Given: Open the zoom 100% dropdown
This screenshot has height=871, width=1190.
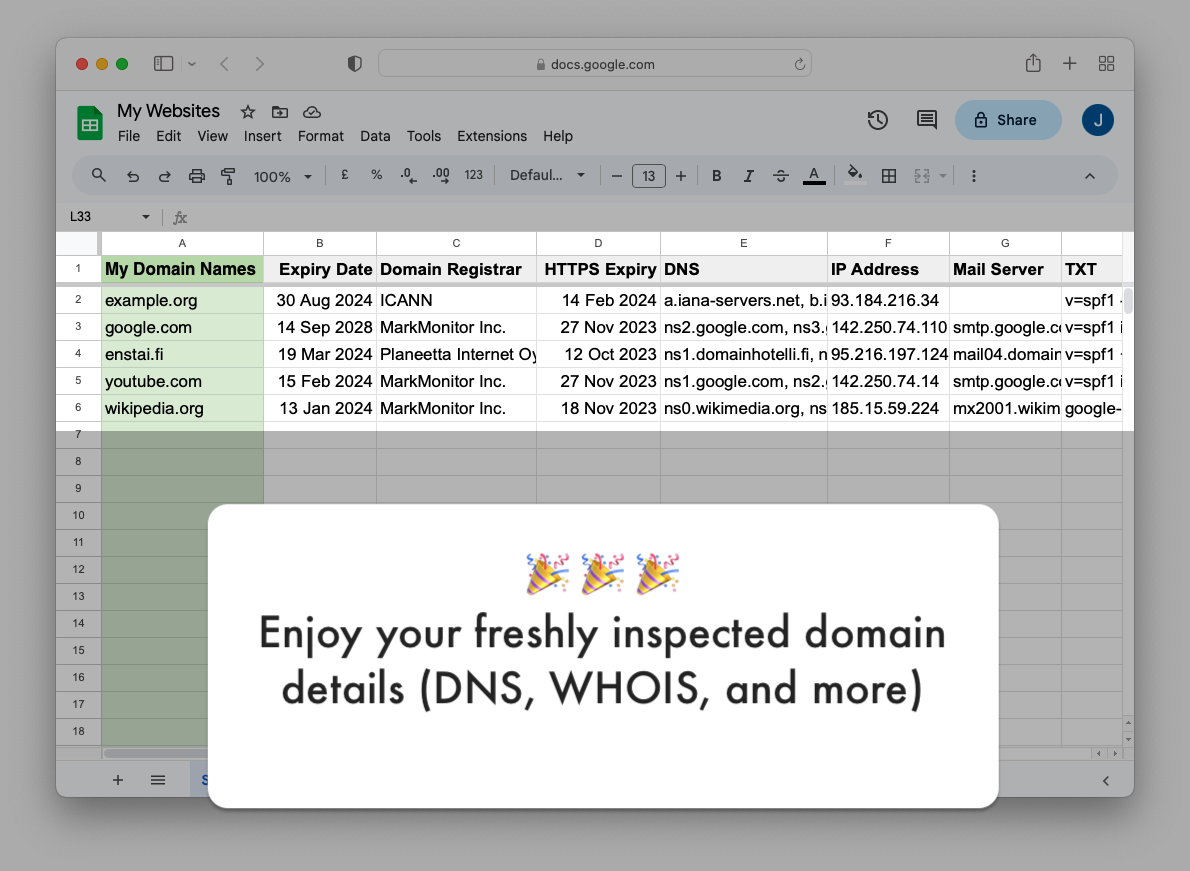Looking at the screenshot, I should tap(282, 177).
